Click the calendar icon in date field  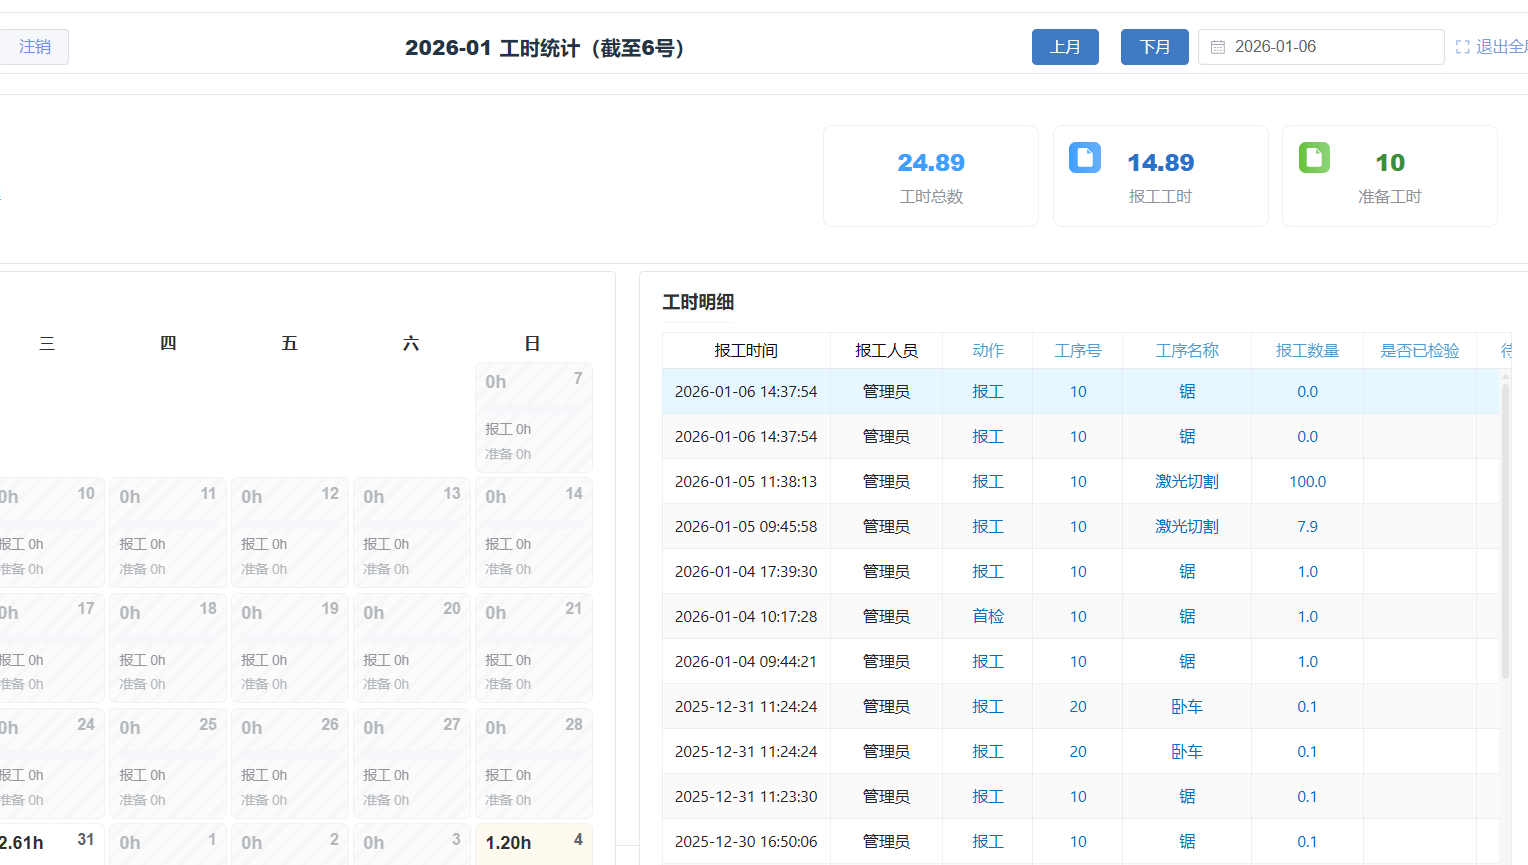(x=1217, y=47)
